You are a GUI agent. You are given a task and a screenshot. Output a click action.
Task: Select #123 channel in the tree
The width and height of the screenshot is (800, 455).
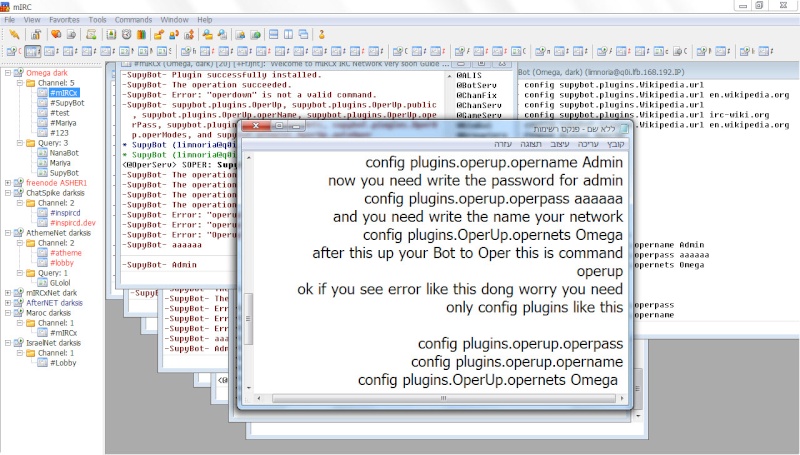[59, 133]
